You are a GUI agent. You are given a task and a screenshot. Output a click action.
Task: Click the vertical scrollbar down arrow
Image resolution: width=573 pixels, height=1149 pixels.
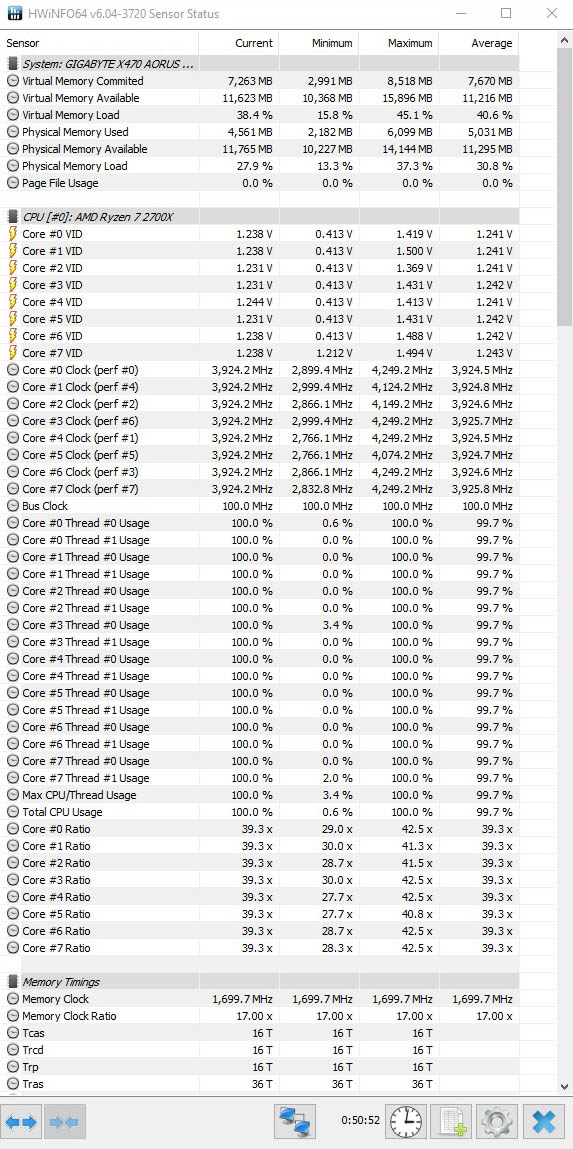click(x=564, y=1086)
